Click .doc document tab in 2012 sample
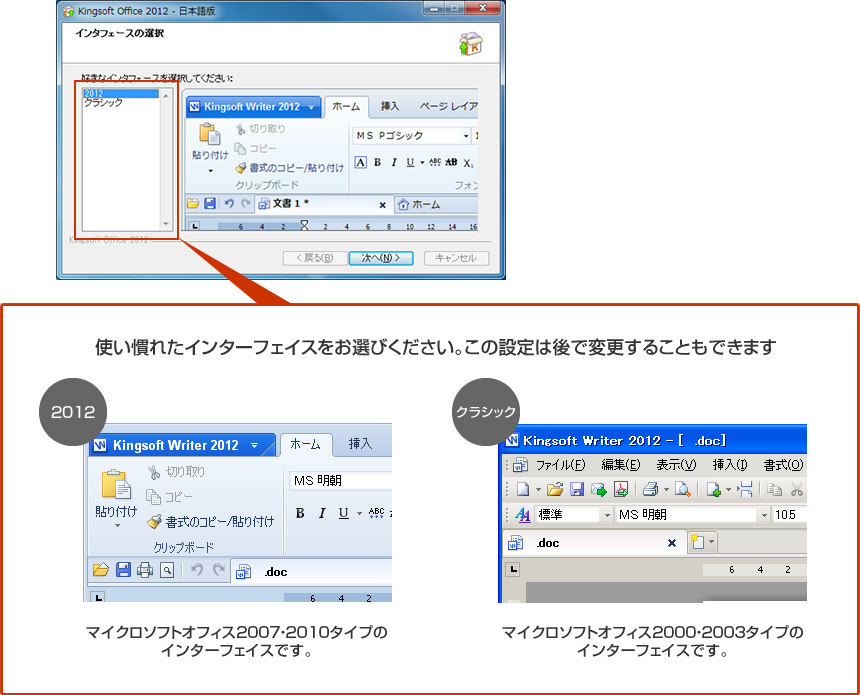The height and width of the screenshot is (695, 860). pos(312,572)
